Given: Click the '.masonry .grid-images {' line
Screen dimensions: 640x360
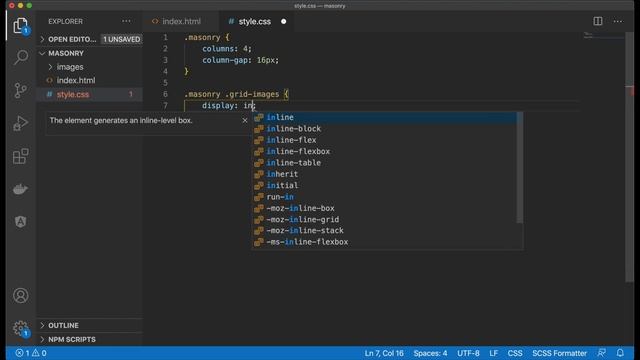Looking at the screenshot, I should click(236, 94).
